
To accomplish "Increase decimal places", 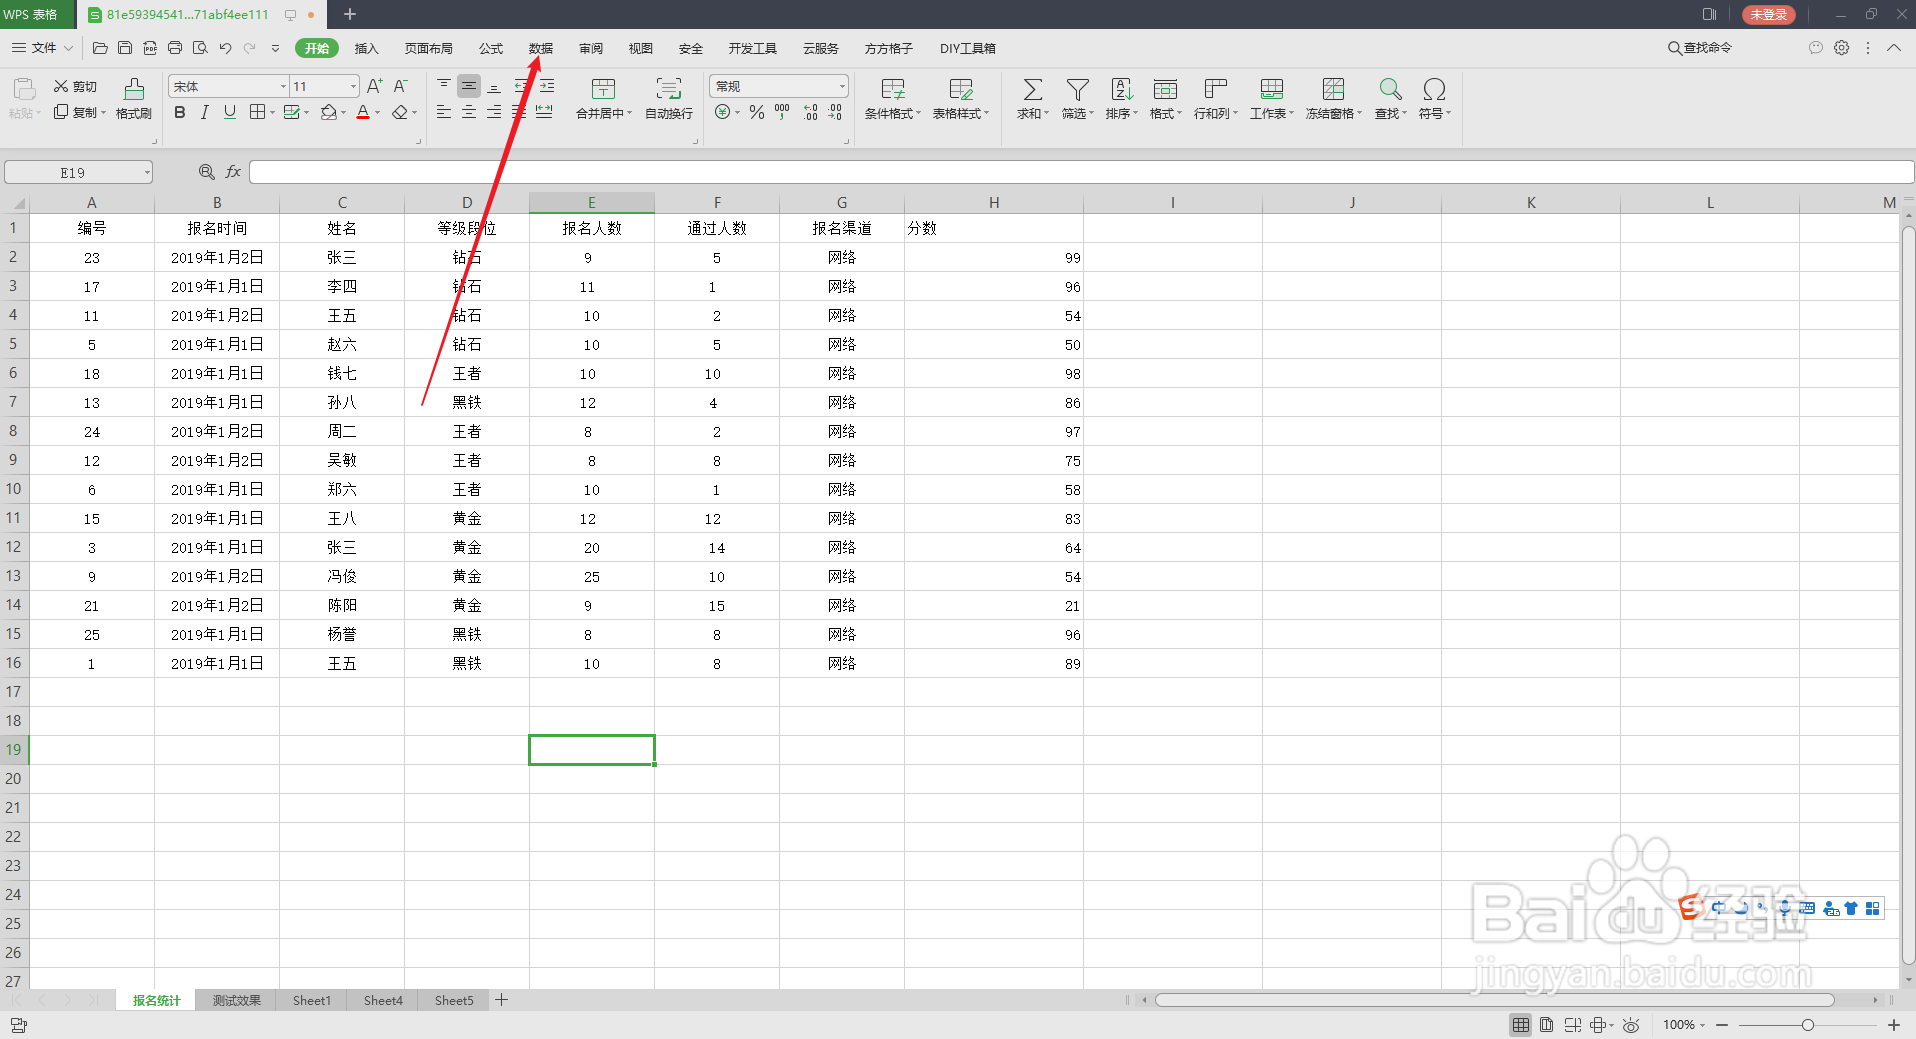I will tap(810, 112).
